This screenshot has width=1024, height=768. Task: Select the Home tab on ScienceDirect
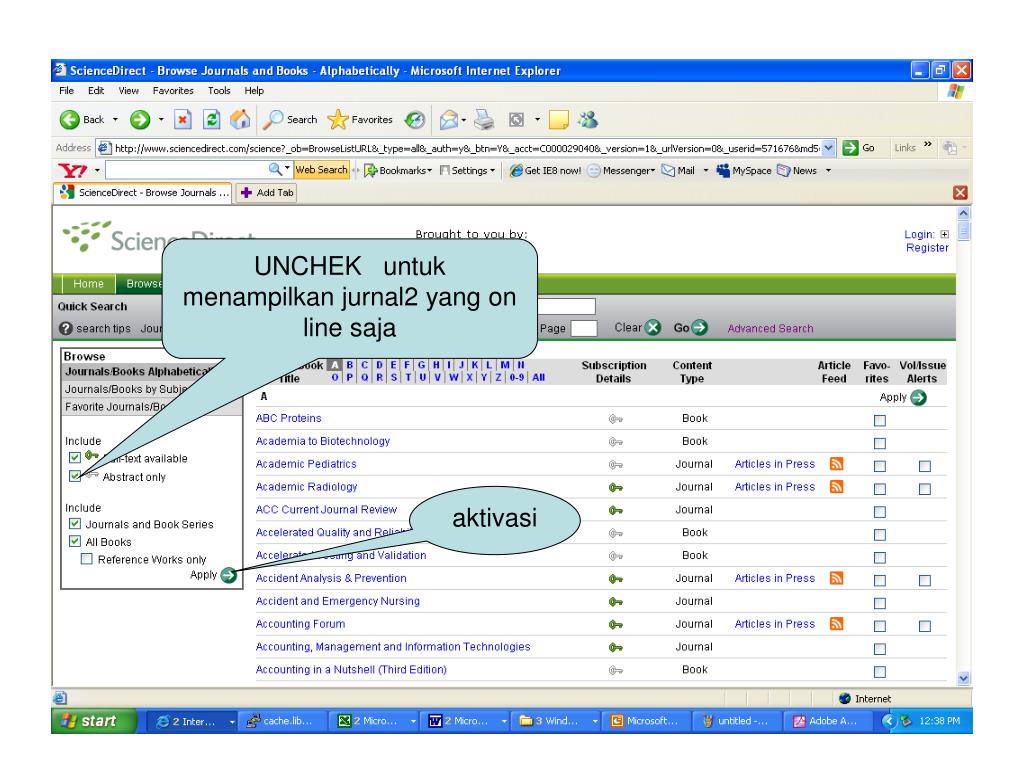click(x=88, y=284)
